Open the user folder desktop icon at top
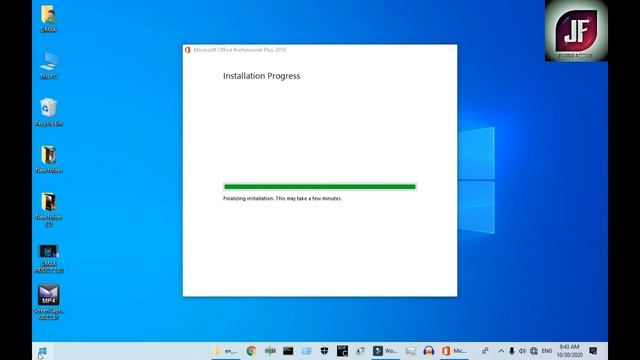 [48, 18]
